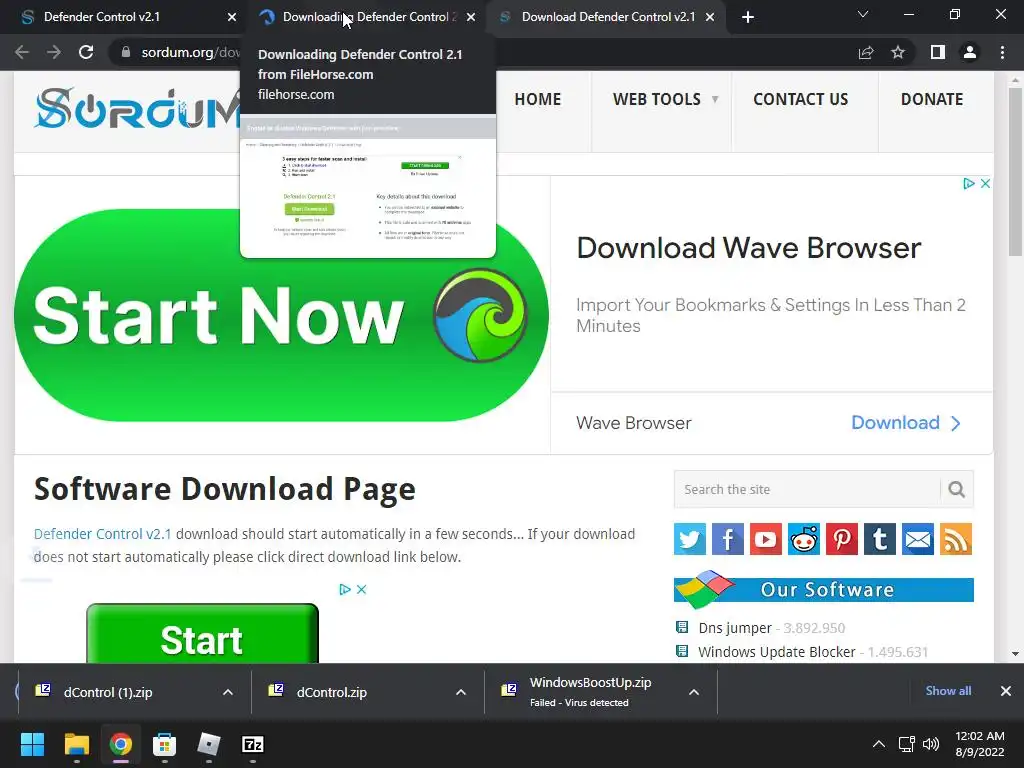
Task: Open Microsoft Store from taskbar
Action: click(x=165, y=744)
